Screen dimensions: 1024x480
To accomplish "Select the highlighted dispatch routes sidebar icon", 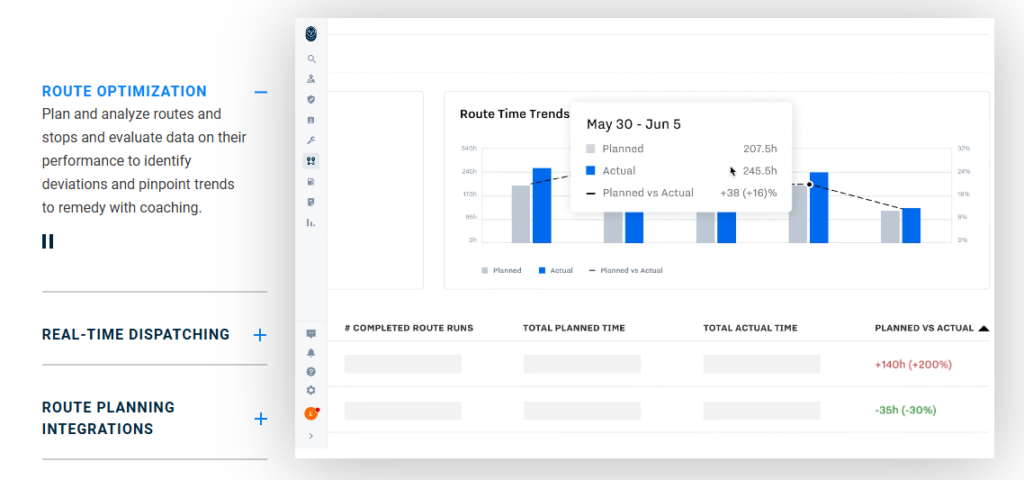I will (x=311, y=161).
